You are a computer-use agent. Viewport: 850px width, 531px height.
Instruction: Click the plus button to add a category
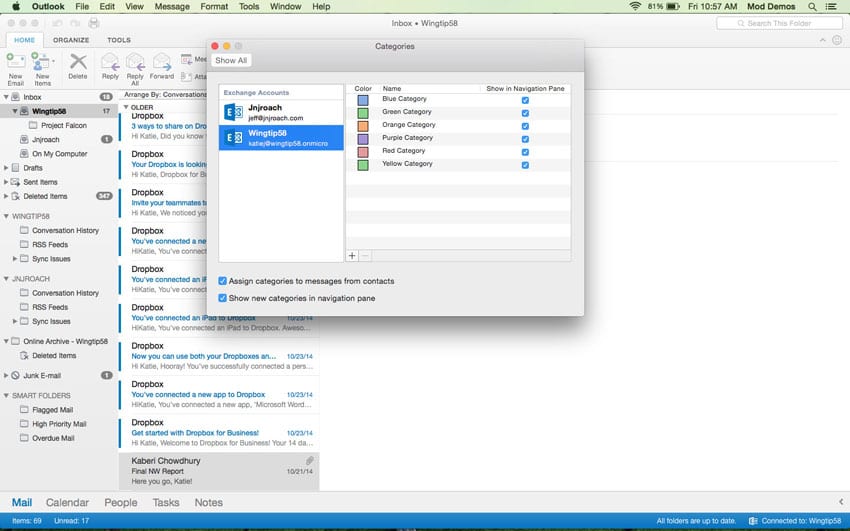(x=352, y=256)
